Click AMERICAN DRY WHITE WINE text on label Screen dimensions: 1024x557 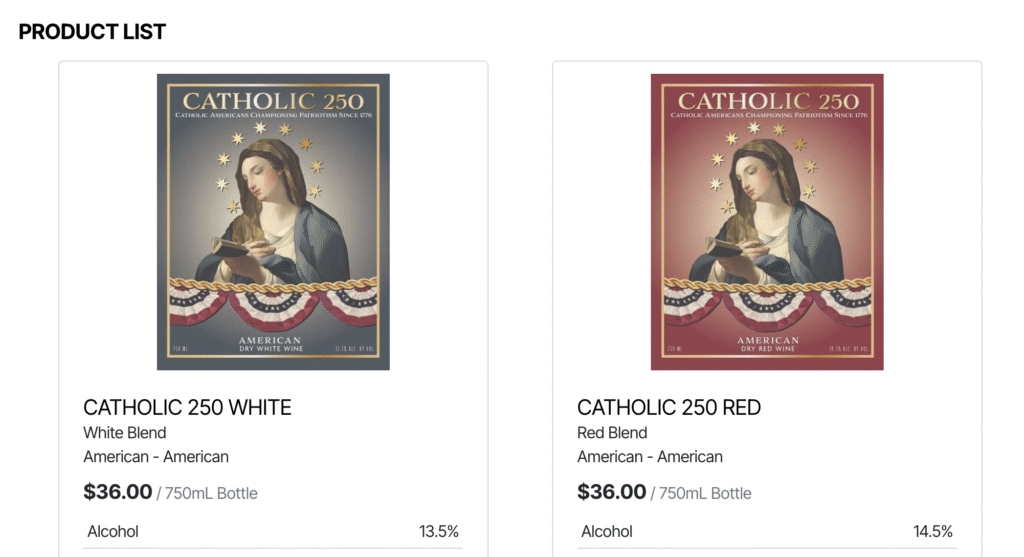(273, 345)
